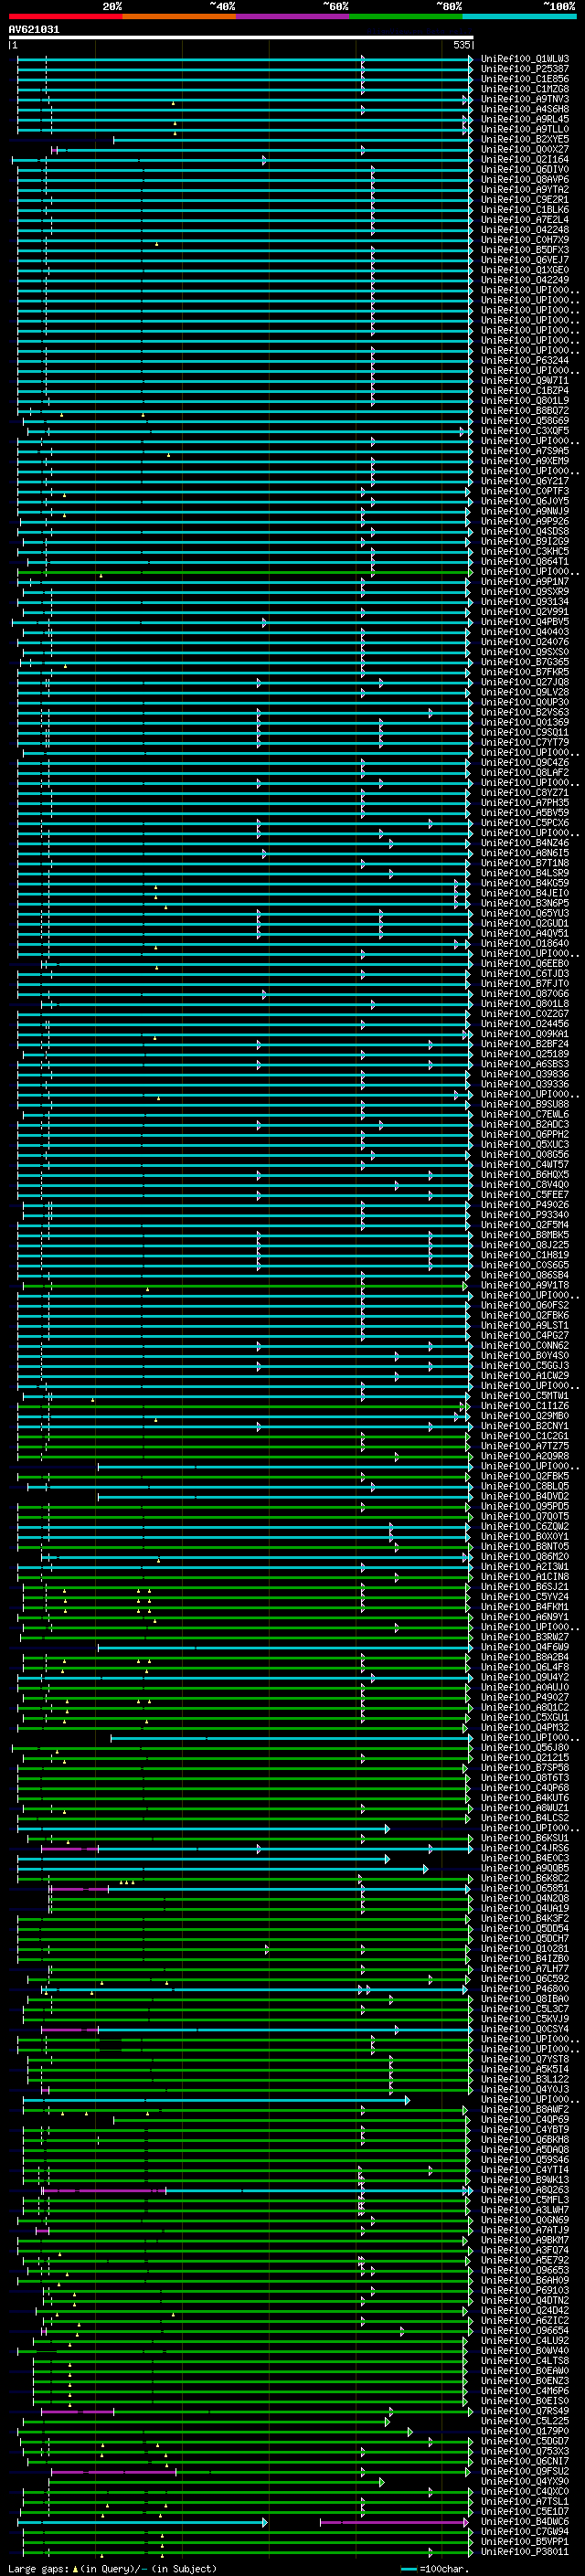Choose the UniRef100_Q9W7I1 hit name

(x=525, y=380)
